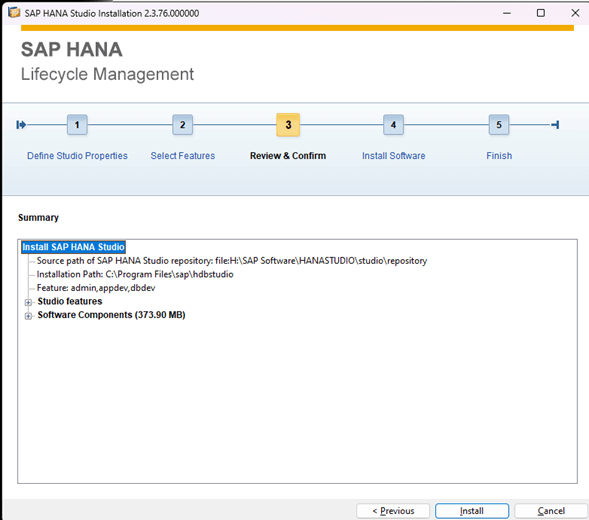
Task: Maximize the installation window
Action: (x=541, y=13)
